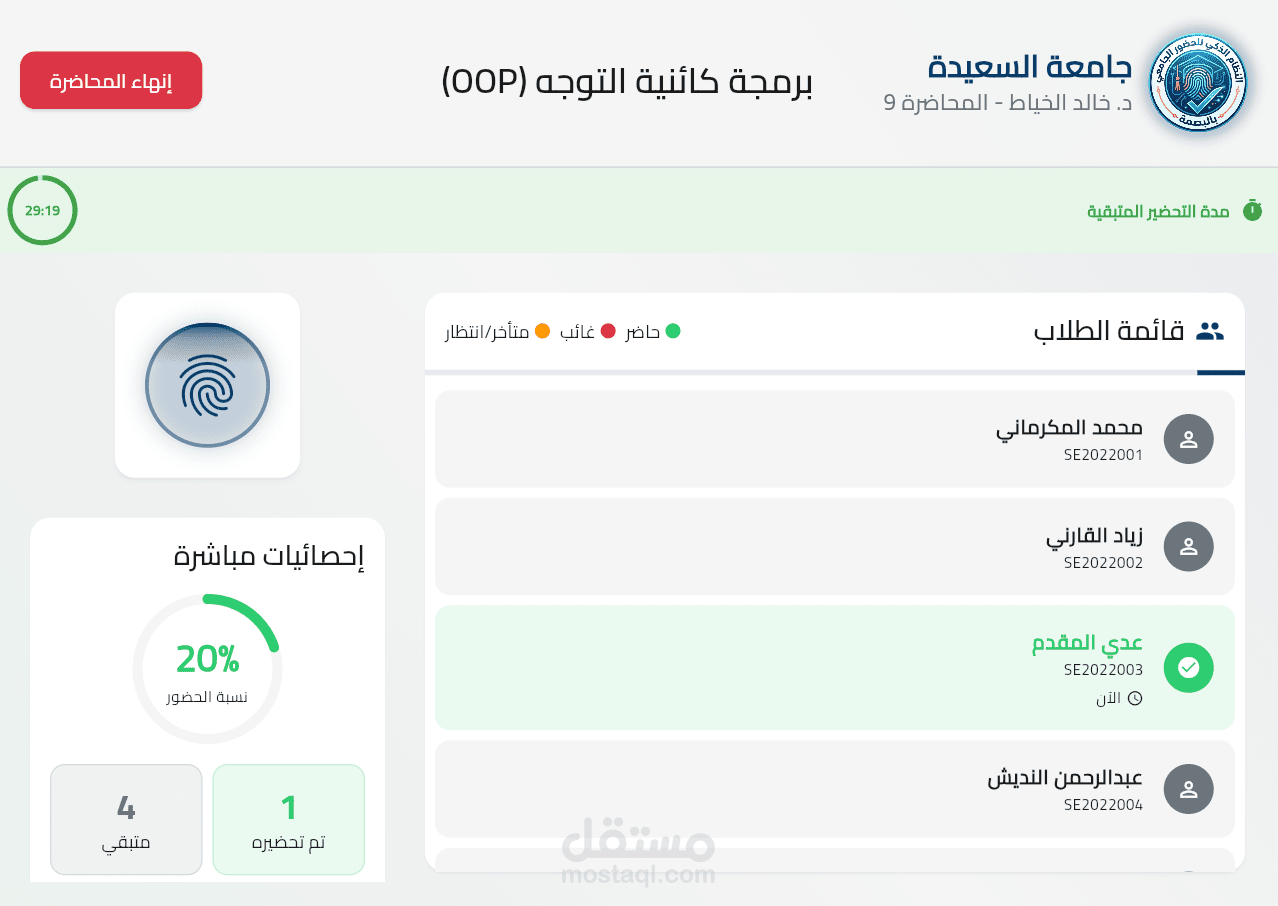Screen dimensions: 1278x906
Task: Click avatar icon of زياد القارني
Action: (1189, 546)
